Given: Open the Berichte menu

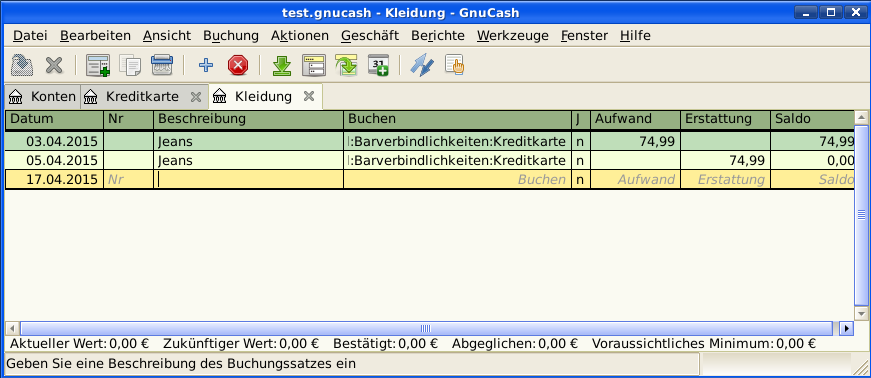Looking at the screenshot, I should click(438, 36).
